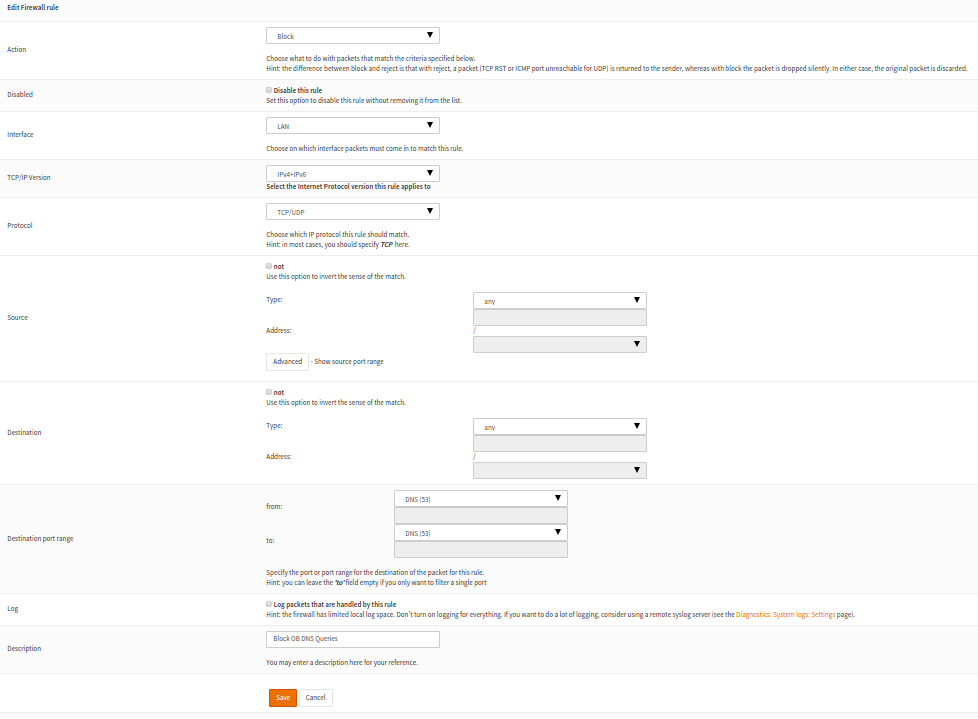Open the TCP/IP Version selector
The height and width of the screenshot is (719, 978).
coord(352,172)
